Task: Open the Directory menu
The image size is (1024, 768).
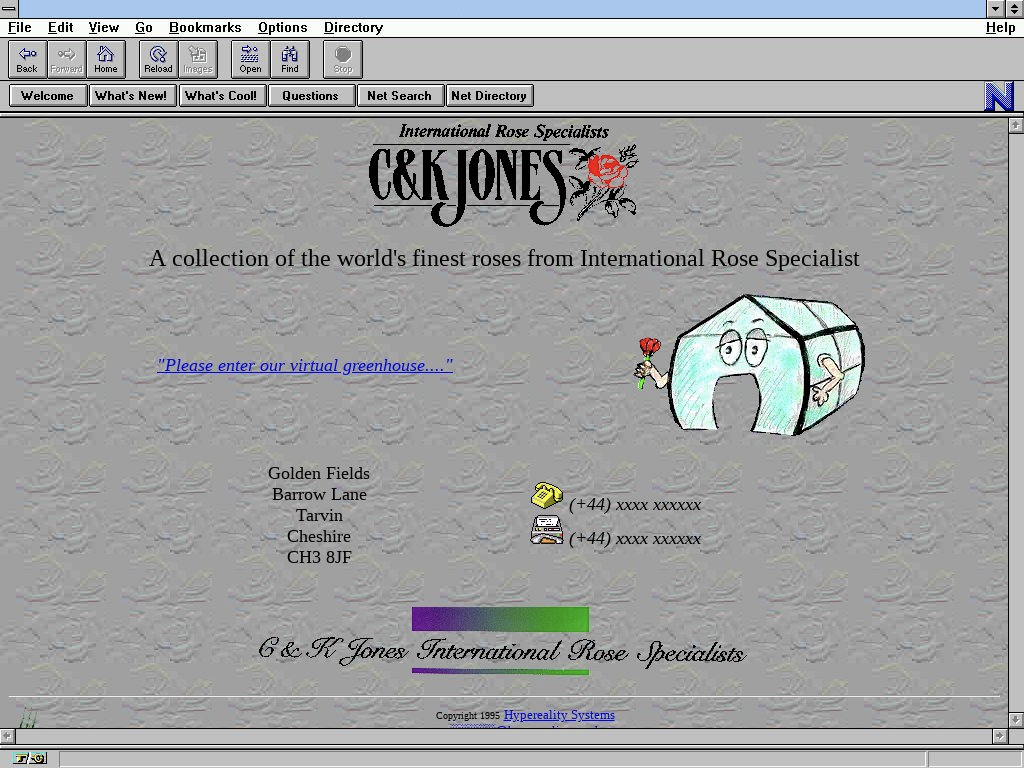Action: [353, 27]
